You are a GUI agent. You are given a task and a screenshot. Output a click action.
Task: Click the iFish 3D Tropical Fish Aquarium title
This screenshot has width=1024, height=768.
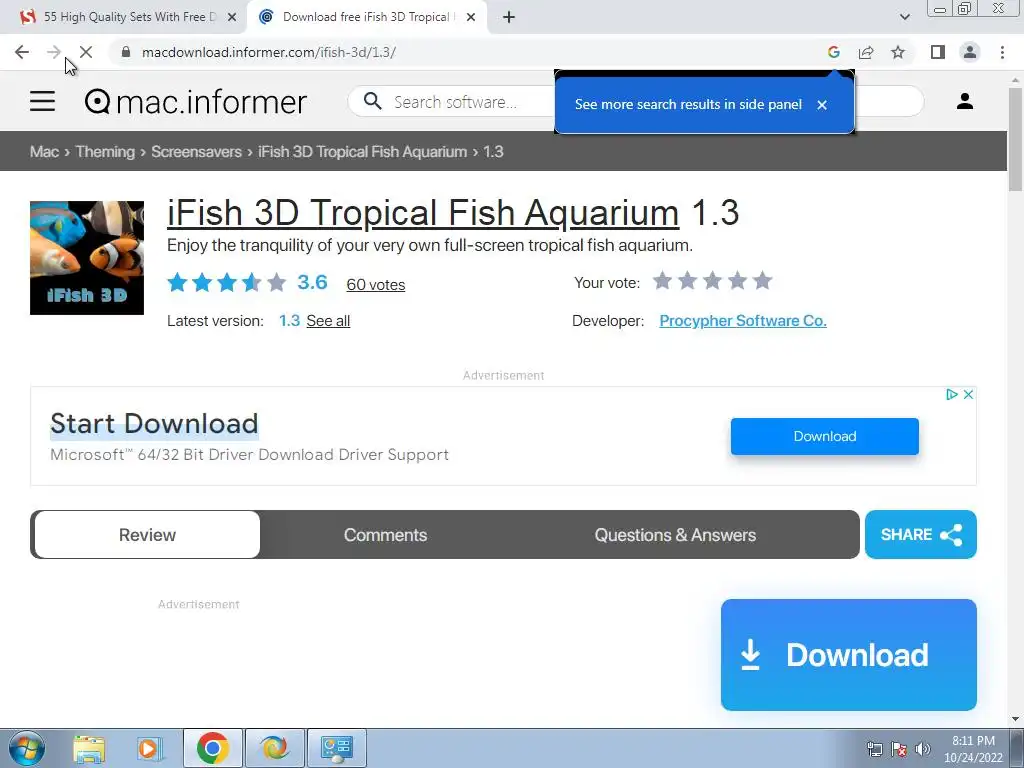(423, 213)
